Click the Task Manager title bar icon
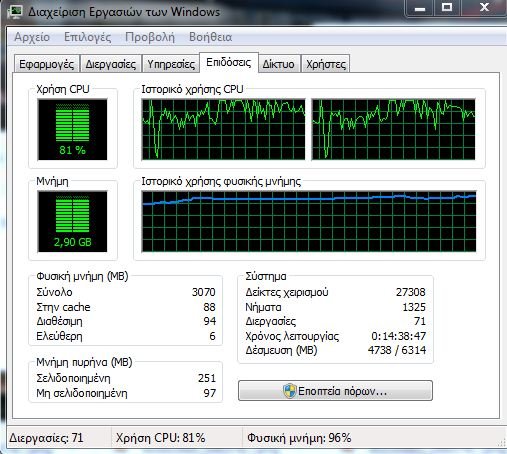This screenshot has width=507, height=454. 15,11
